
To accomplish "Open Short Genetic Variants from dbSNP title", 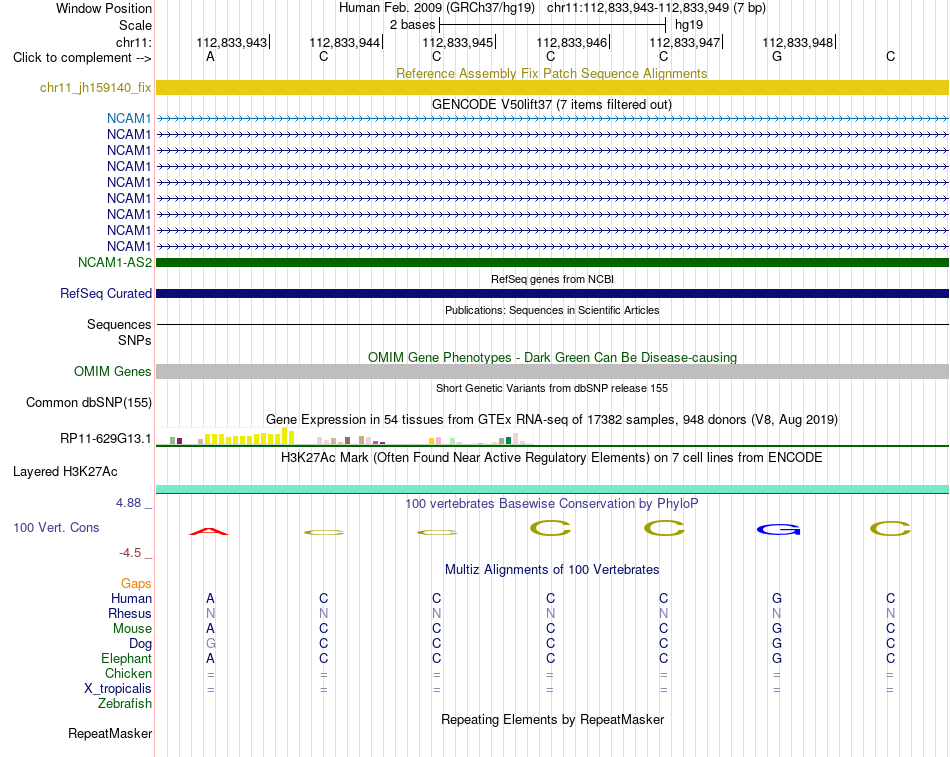I will point(552,389).
